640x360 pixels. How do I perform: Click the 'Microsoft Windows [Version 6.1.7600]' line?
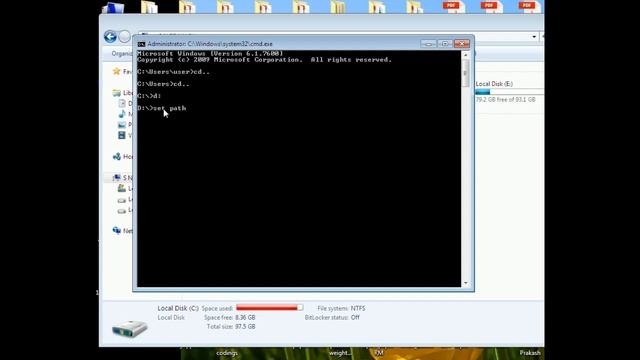coord(210,53)
